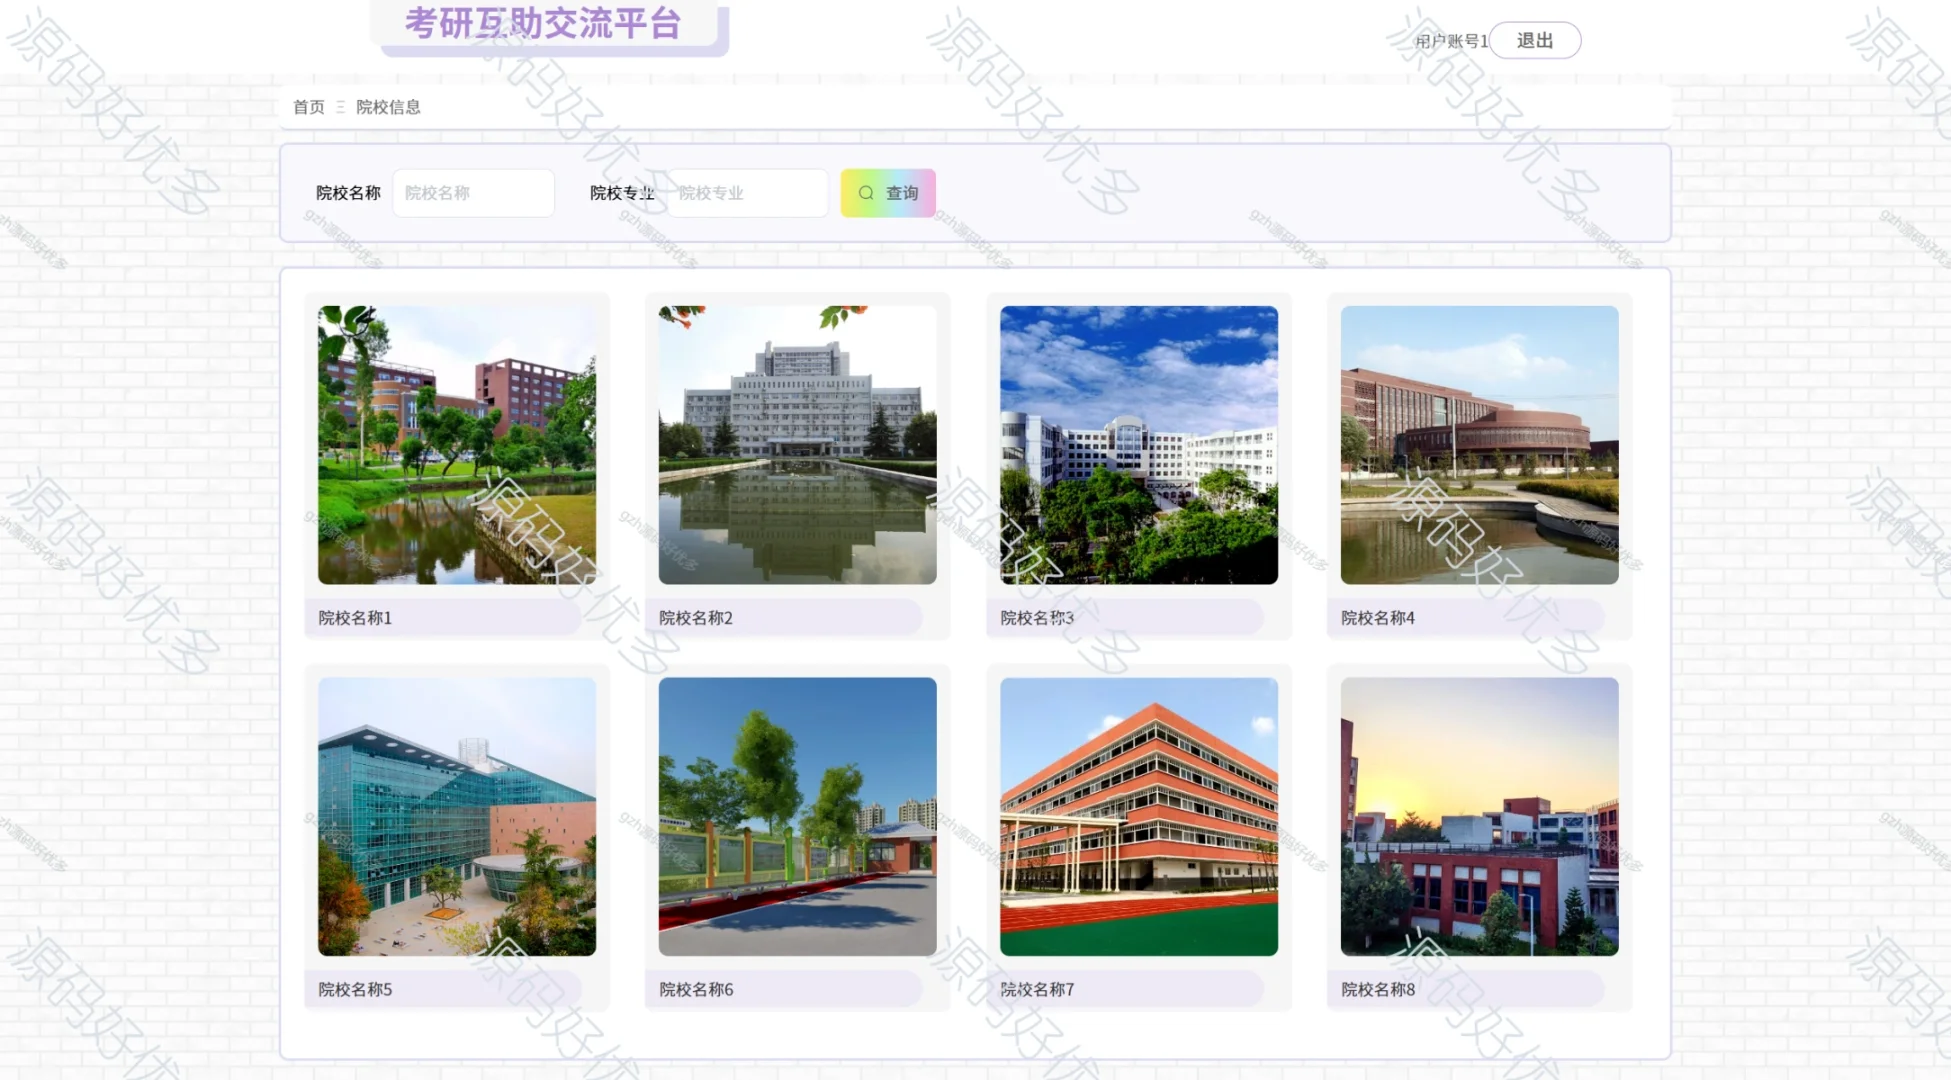This screenshot has height=1080, width=1951.
Task: Open the 院校信息 breadcrumb item
Action: click(x=388, y=106)
